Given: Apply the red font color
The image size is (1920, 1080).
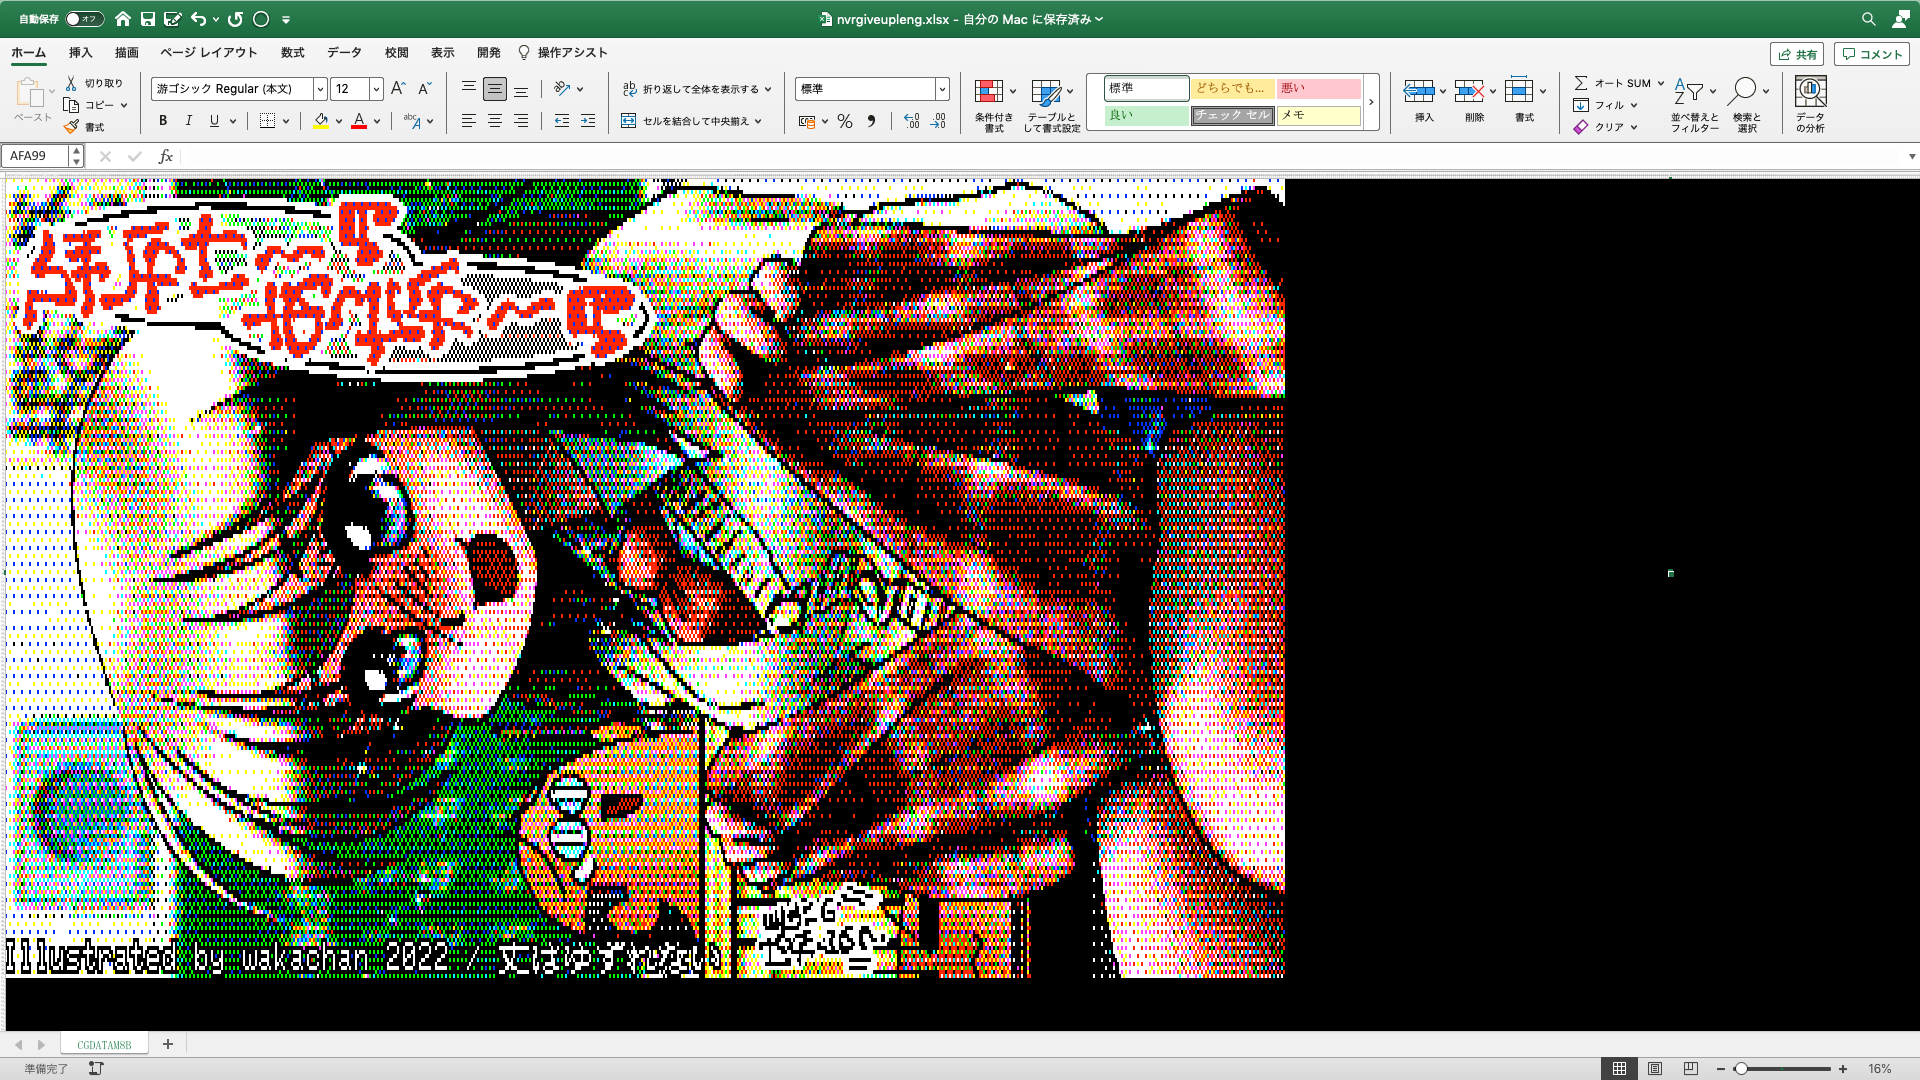Looking at the screenshot, I should 359,121.
